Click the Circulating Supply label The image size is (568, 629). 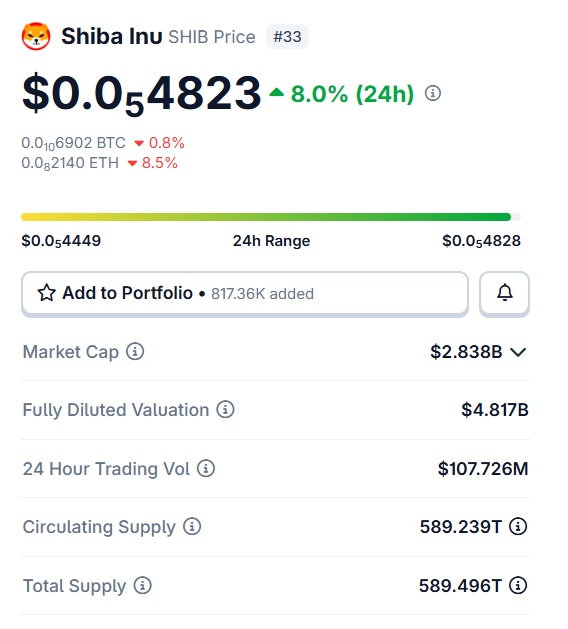click(x=99, y=527)
